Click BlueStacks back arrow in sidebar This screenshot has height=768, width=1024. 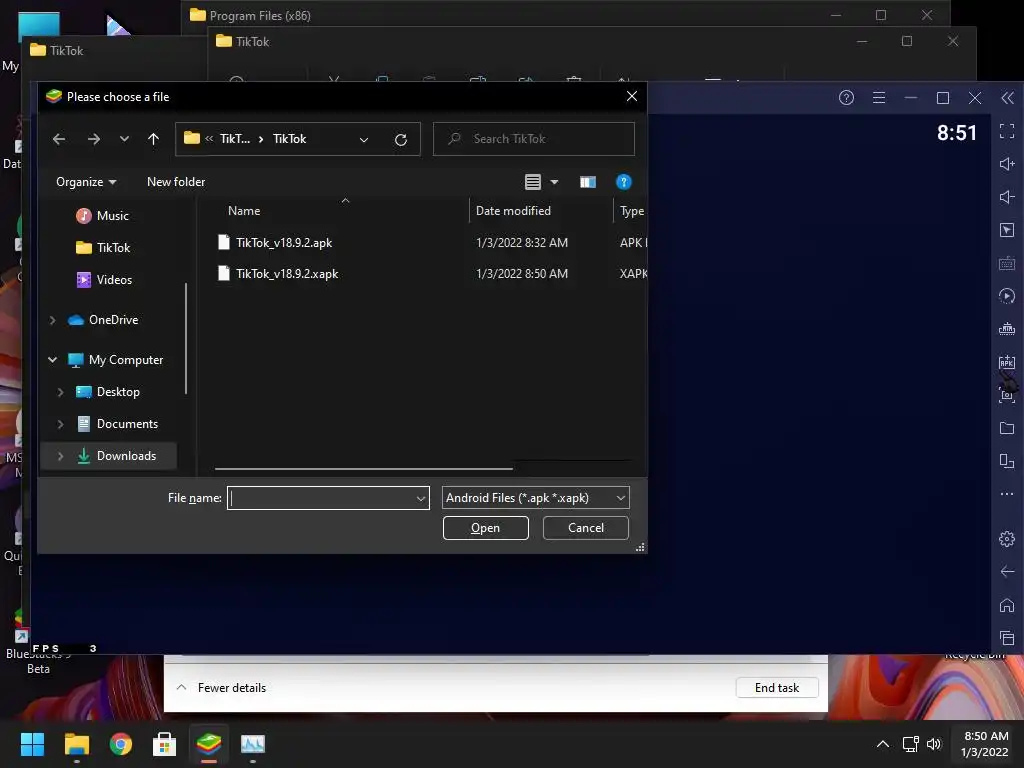[1006, 572]
